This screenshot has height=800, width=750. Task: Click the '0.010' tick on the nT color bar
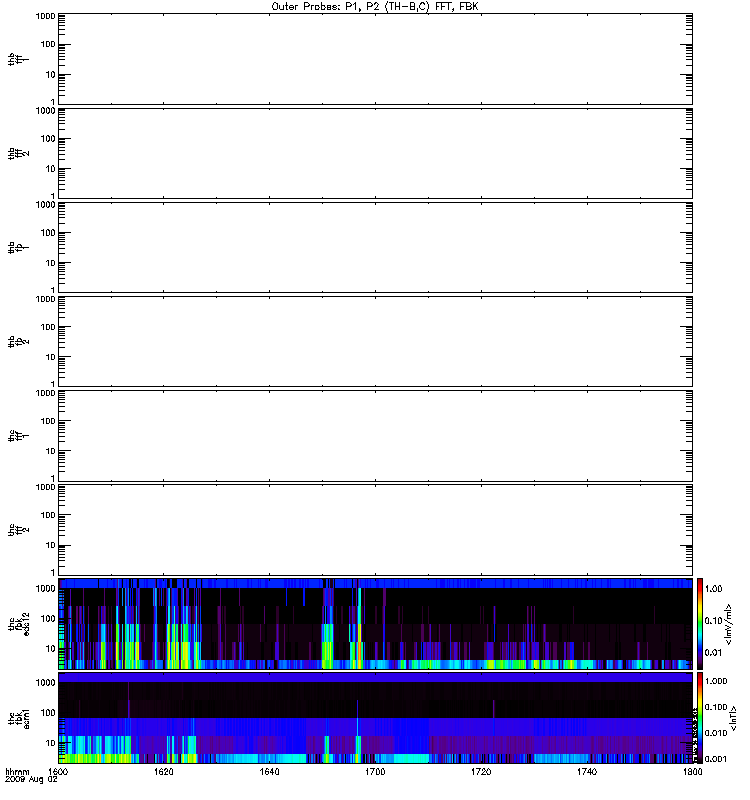(x=716, y=733)
